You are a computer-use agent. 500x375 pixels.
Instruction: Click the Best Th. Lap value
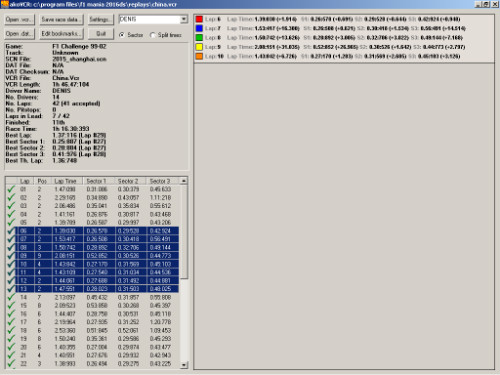click(65, 160)
